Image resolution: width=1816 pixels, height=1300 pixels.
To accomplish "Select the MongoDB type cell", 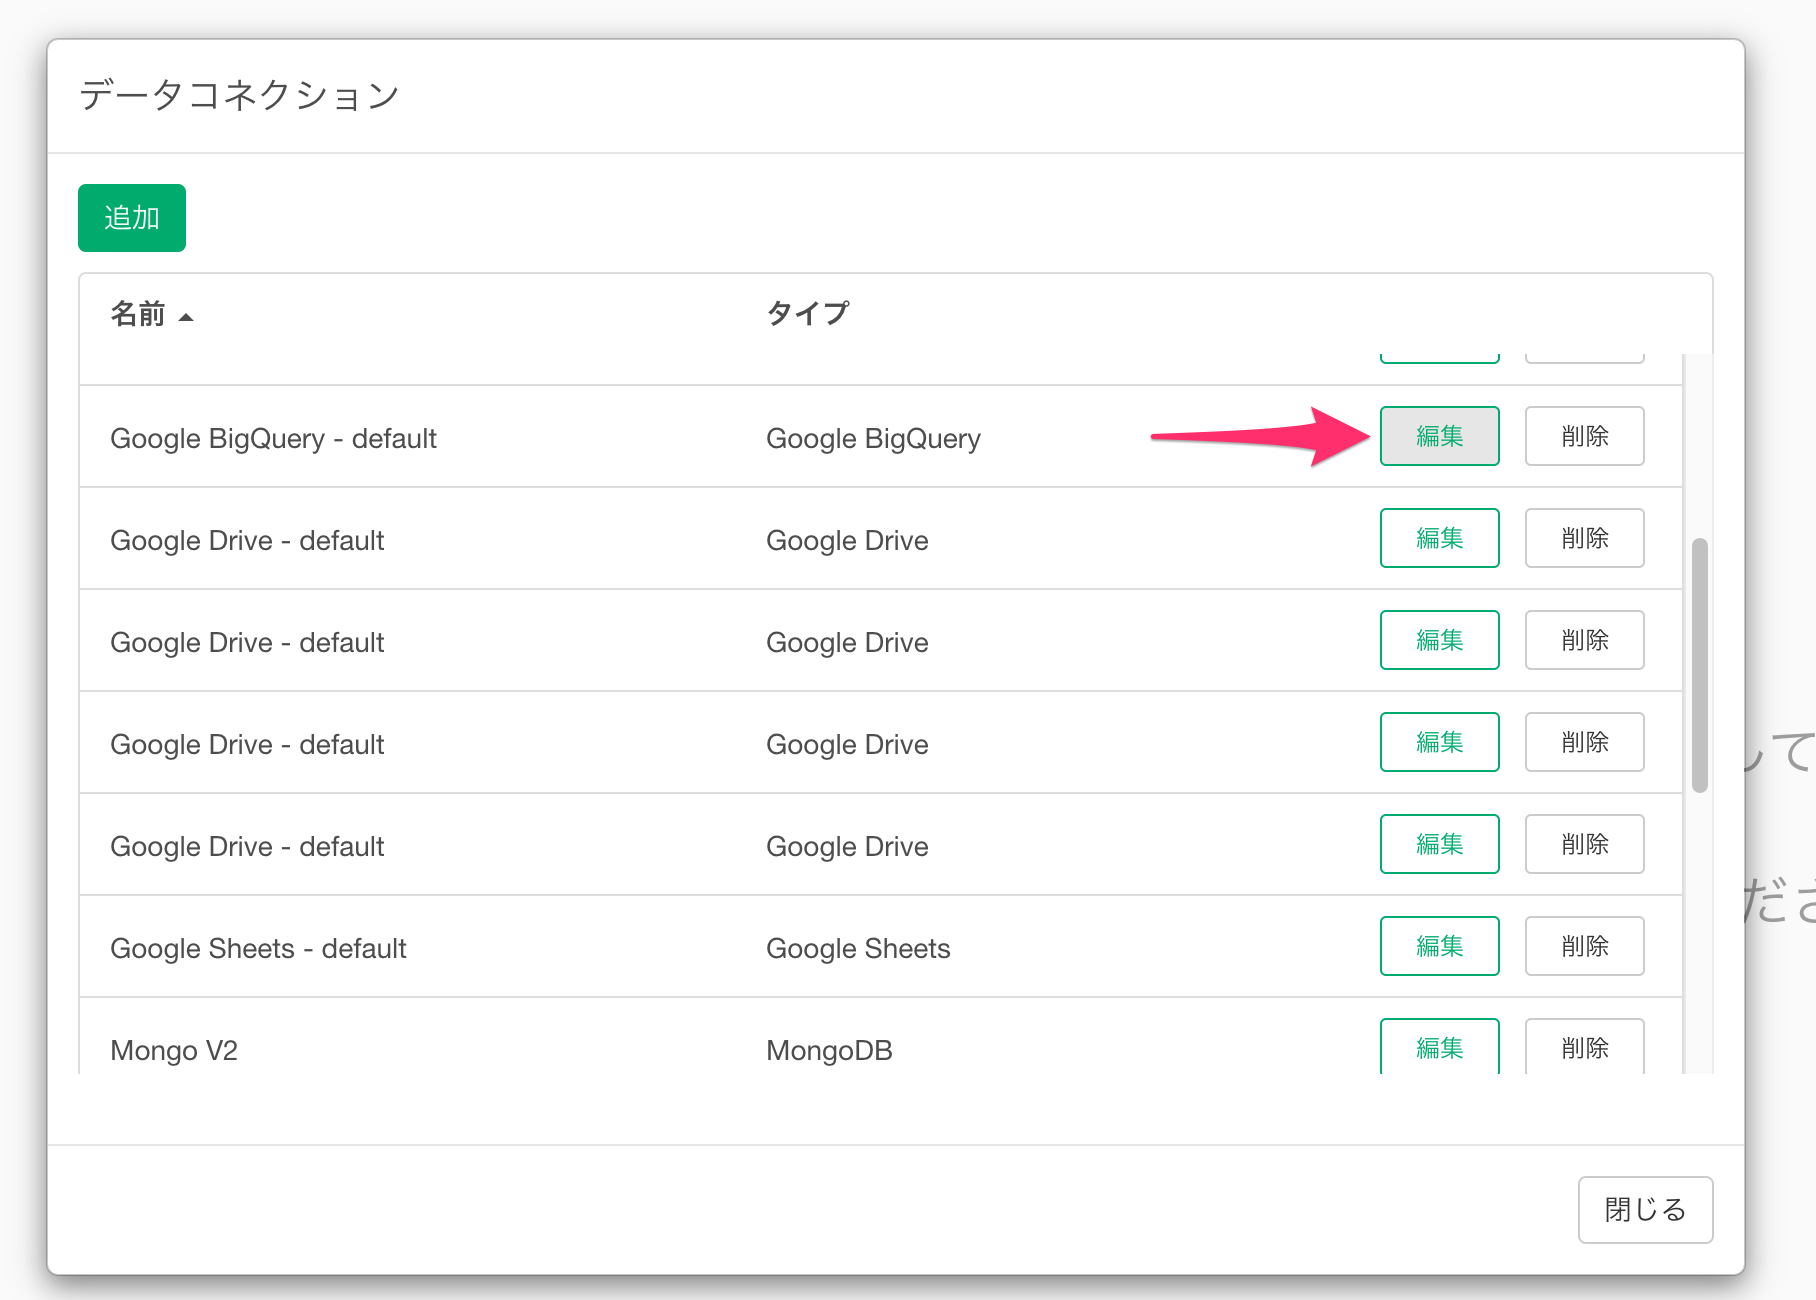I will pyautogui.click(x=829, y=1051).
